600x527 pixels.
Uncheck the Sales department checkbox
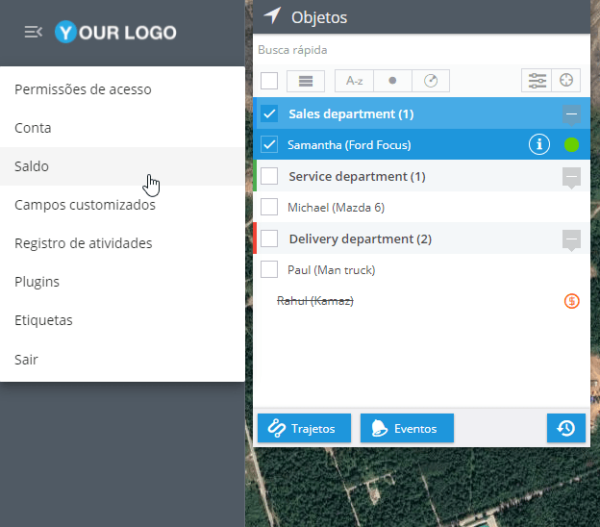pyautogui.click(x=269, y=114)
